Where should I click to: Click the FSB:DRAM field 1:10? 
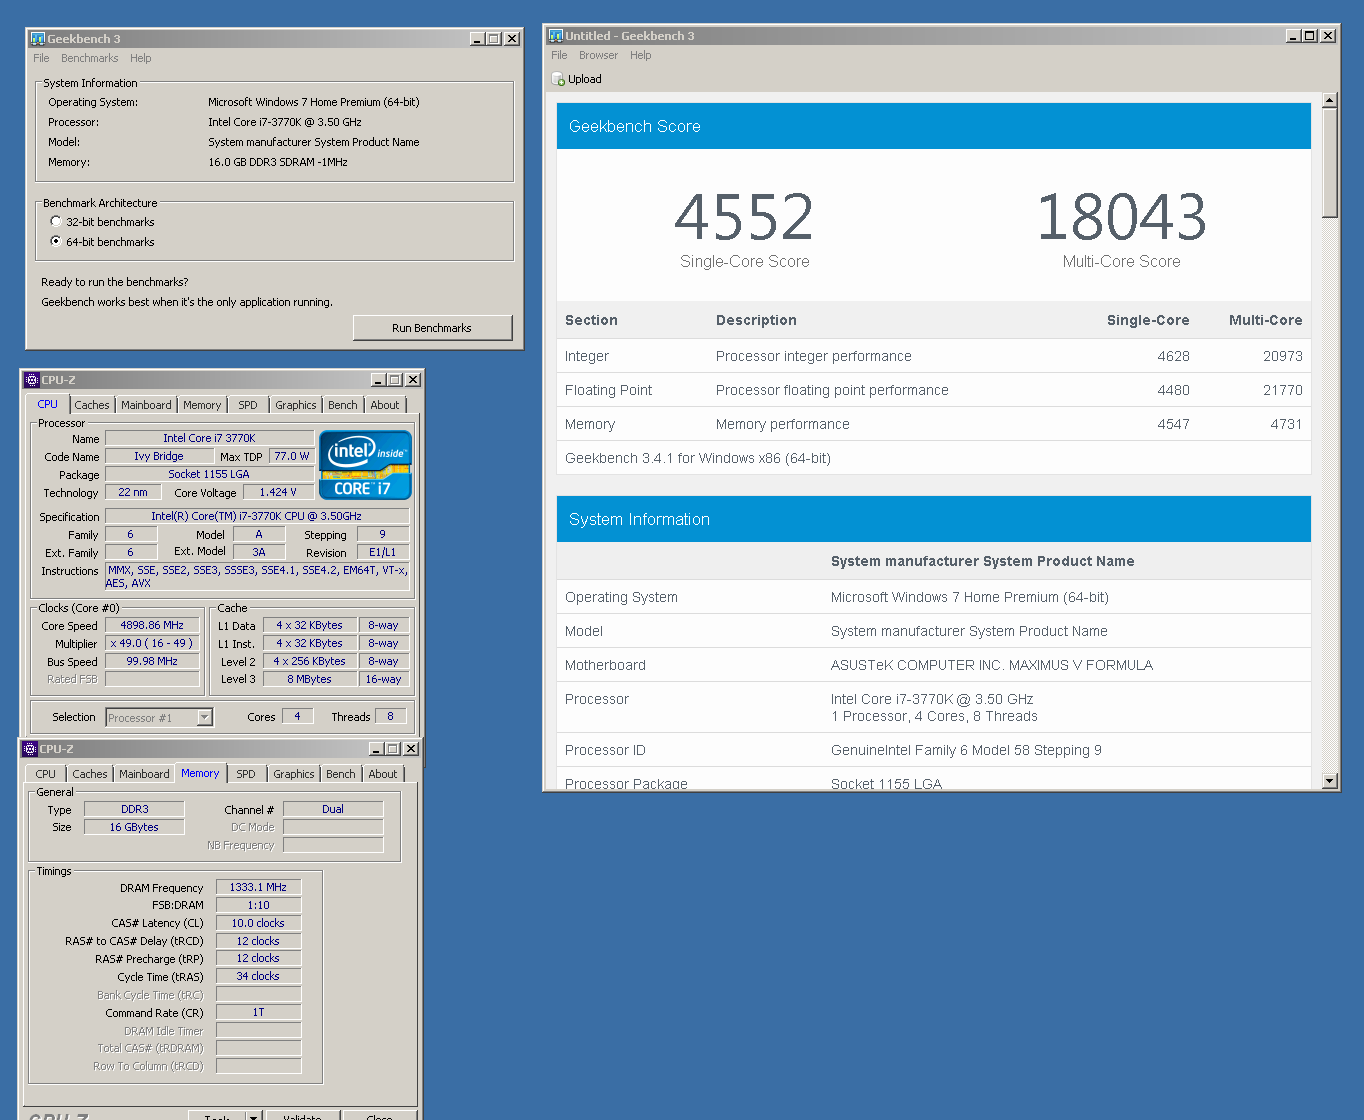point(258,905)
